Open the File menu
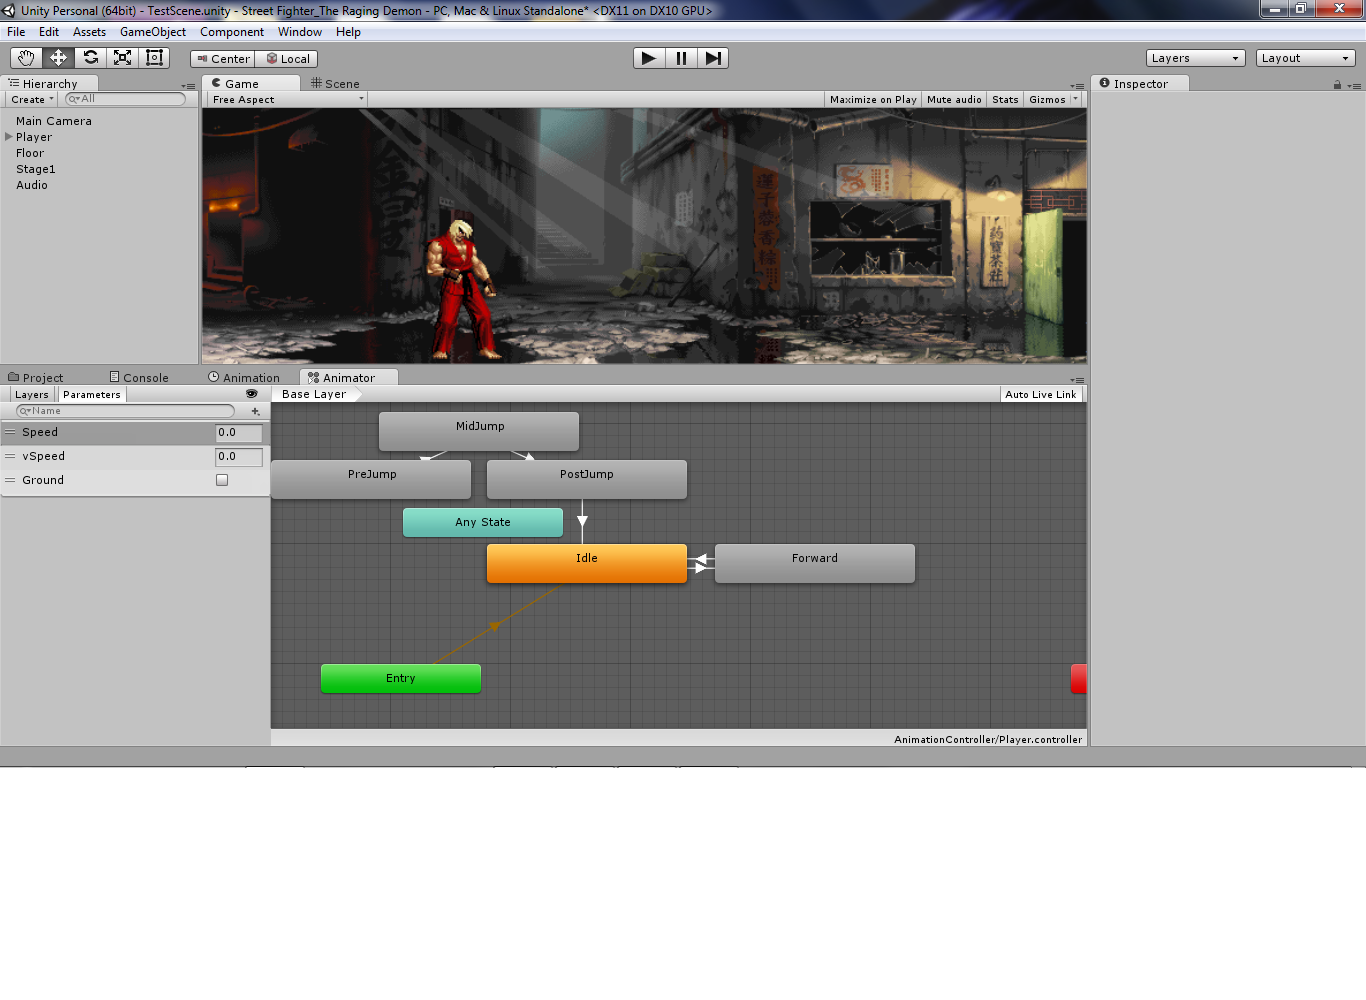The width and height of the screenshot is (1366, 1000). 16,32
